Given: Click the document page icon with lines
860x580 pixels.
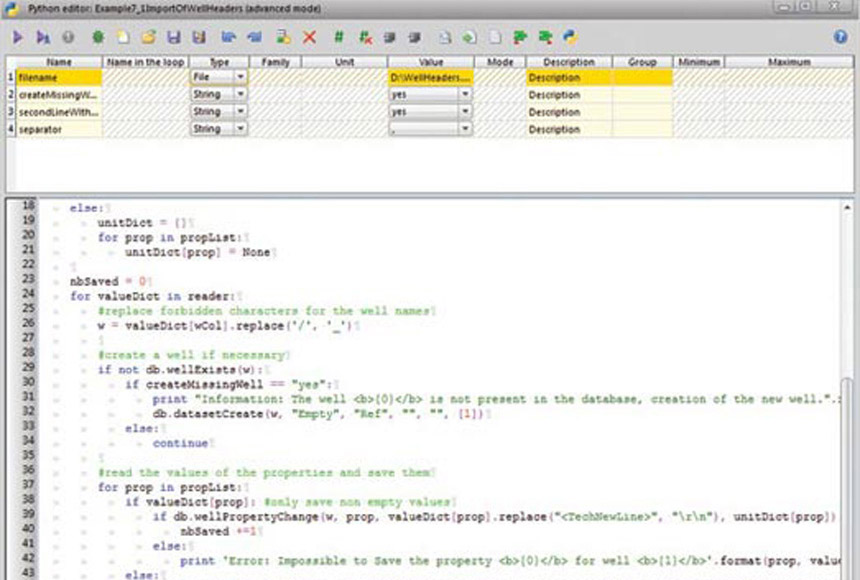Looking at the screenshot, I should pyautogui.click(x=445, y=37).
